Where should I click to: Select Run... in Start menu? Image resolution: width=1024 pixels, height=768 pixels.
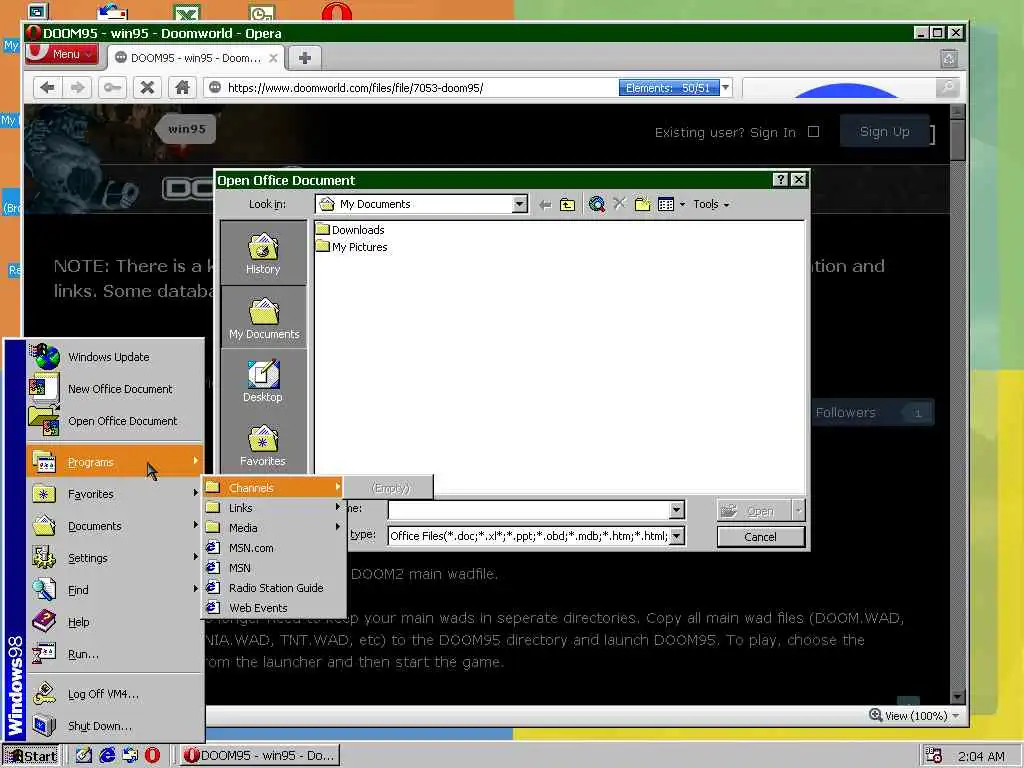point(114,654)
